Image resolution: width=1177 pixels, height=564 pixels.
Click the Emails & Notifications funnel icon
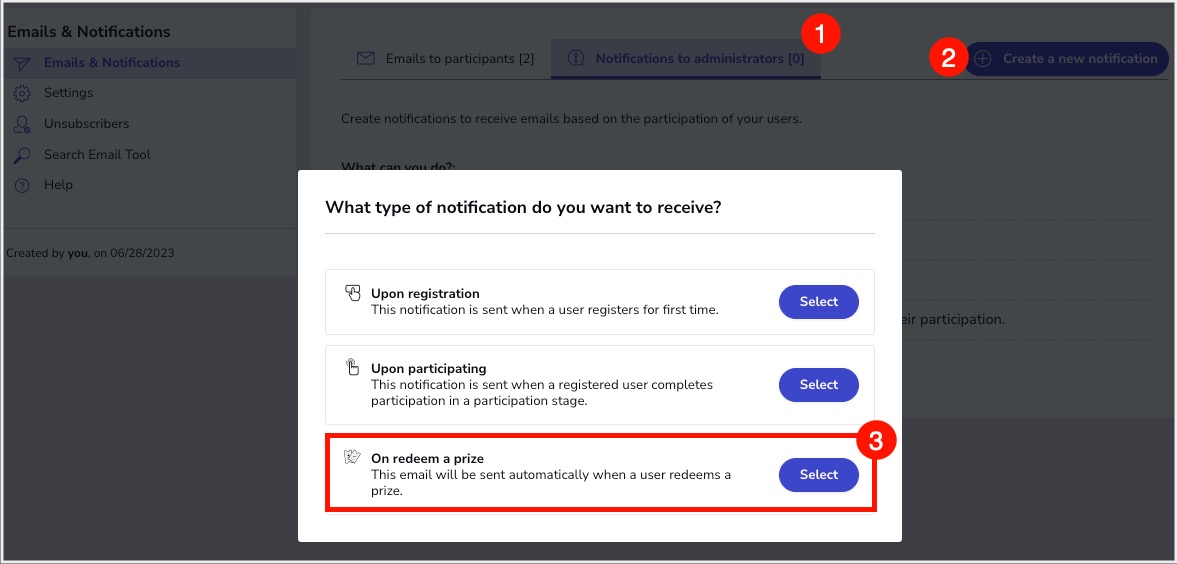point(23,63)
